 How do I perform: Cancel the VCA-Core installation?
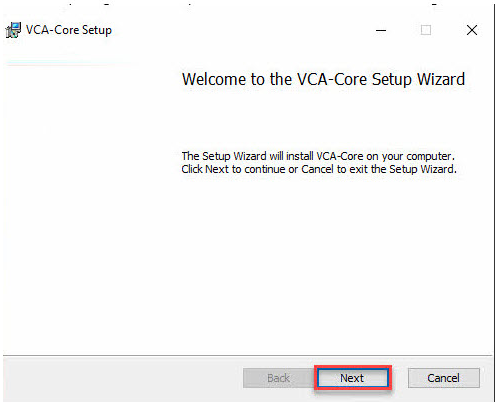coord(444,378)
